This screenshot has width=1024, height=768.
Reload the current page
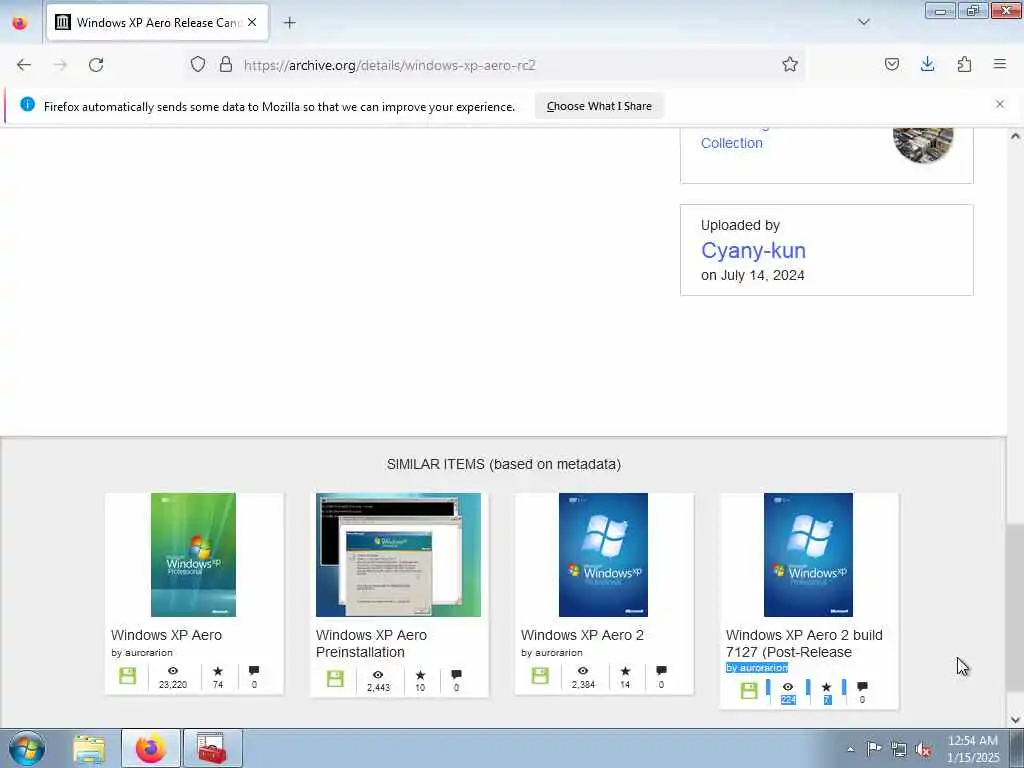point(96,65)
